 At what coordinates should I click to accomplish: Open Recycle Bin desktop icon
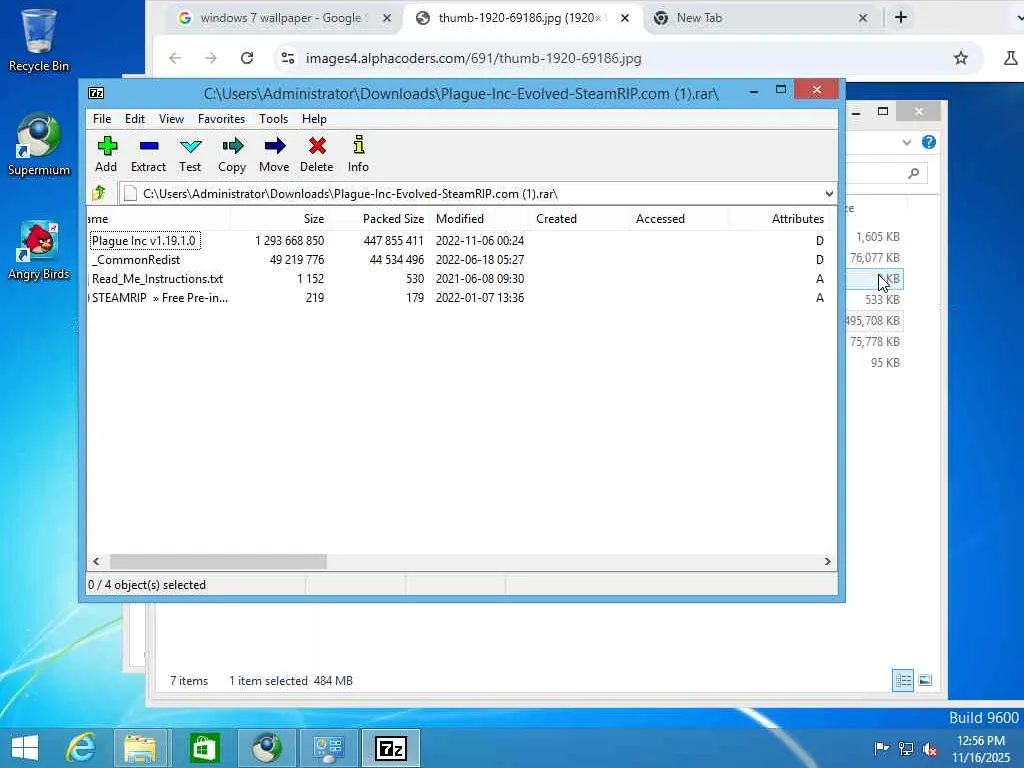click(39, 39)
